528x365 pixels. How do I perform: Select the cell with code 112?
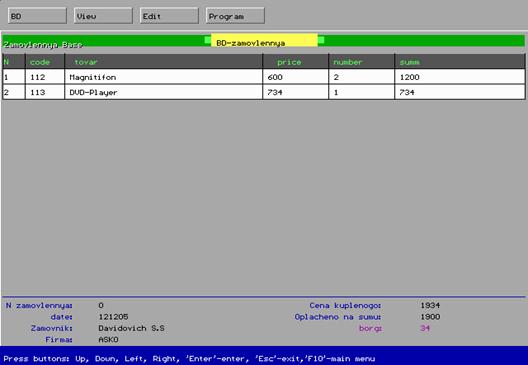(45, 77)
